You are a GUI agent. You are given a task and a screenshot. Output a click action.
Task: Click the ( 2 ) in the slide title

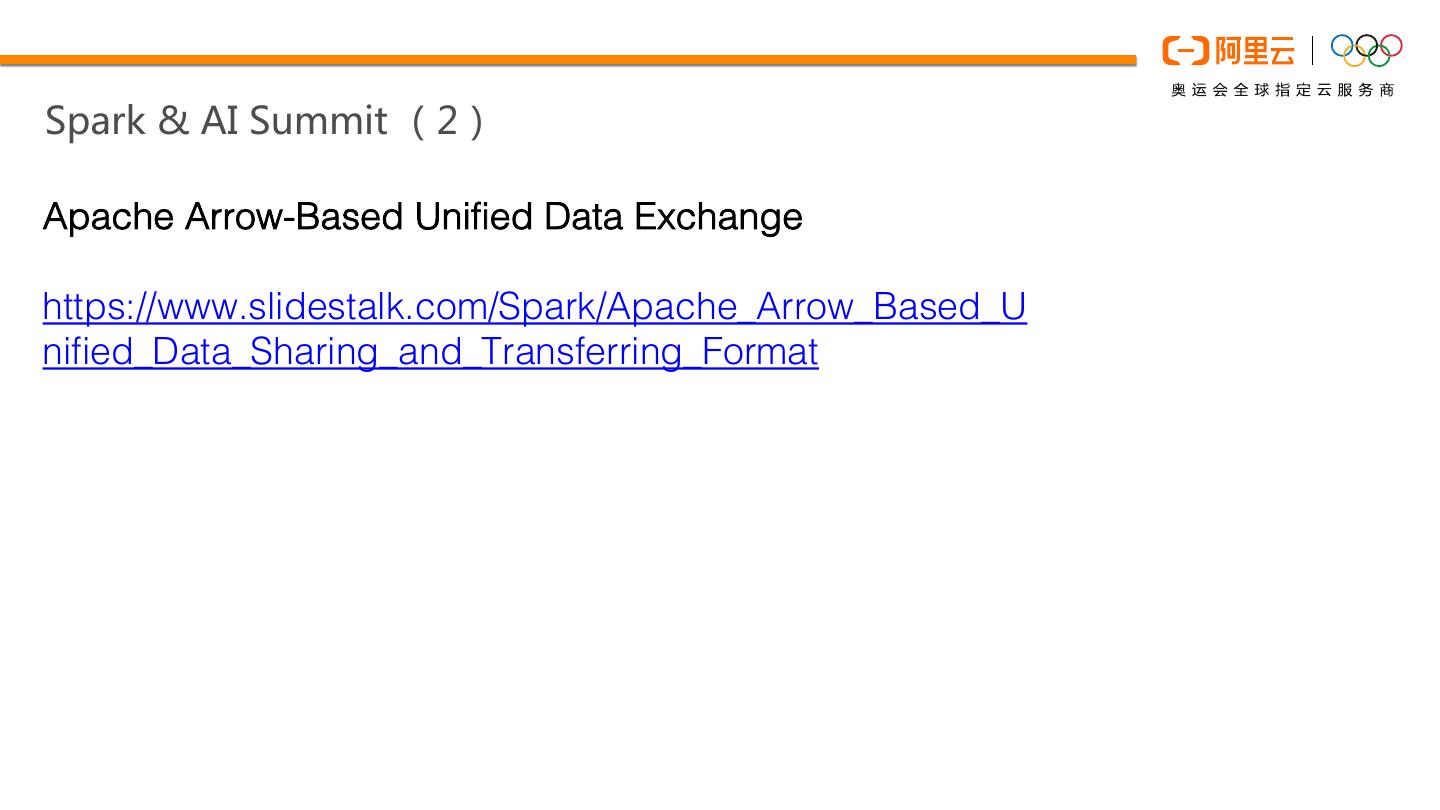pyautogui.click(x=447, y=121)
